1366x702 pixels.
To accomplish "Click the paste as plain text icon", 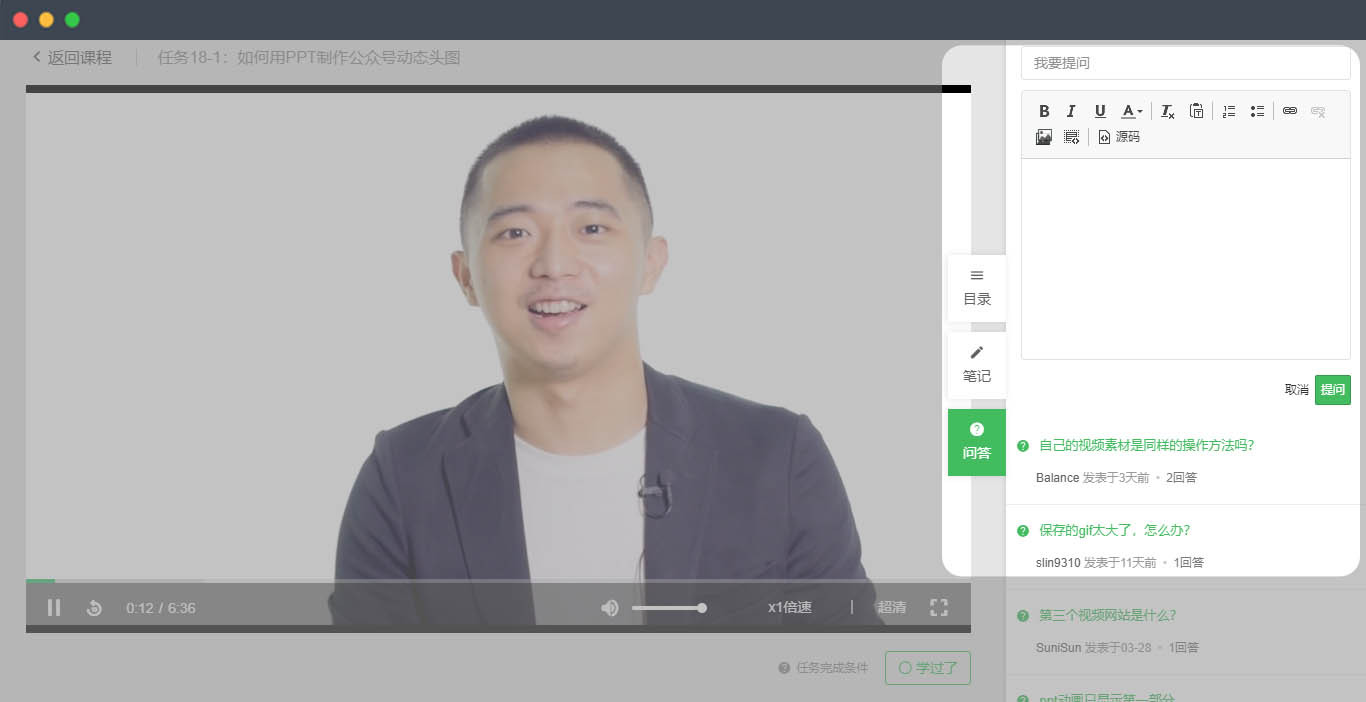I will 1196,111.
